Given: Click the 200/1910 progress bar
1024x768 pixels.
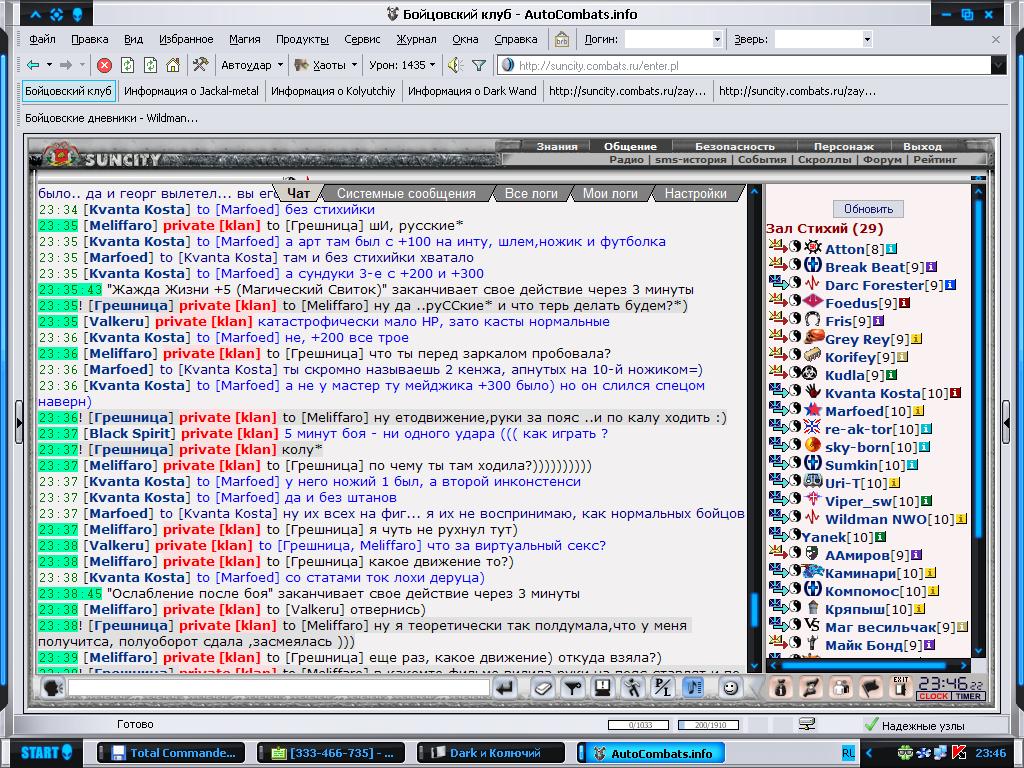Looking at the screenshot, I should click(709, 725).
